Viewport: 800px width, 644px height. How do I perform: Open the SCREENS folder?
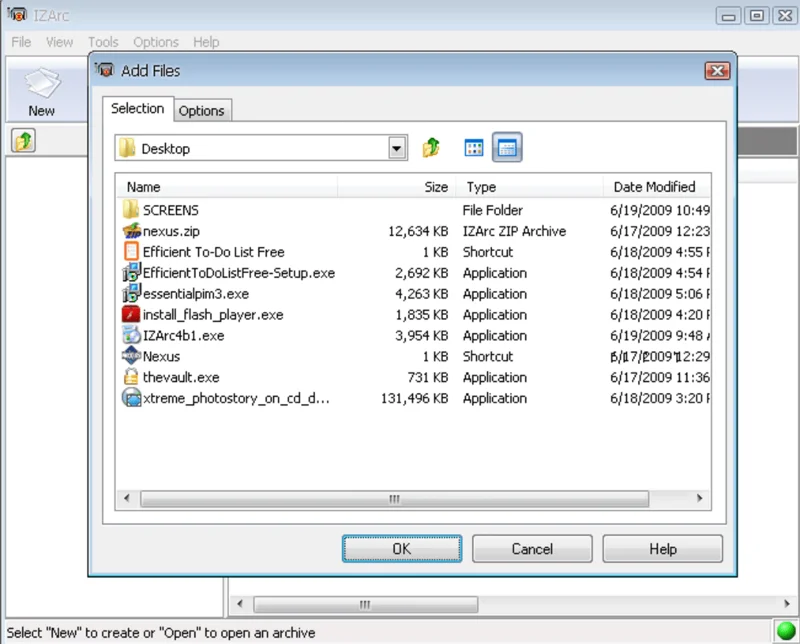172,210
